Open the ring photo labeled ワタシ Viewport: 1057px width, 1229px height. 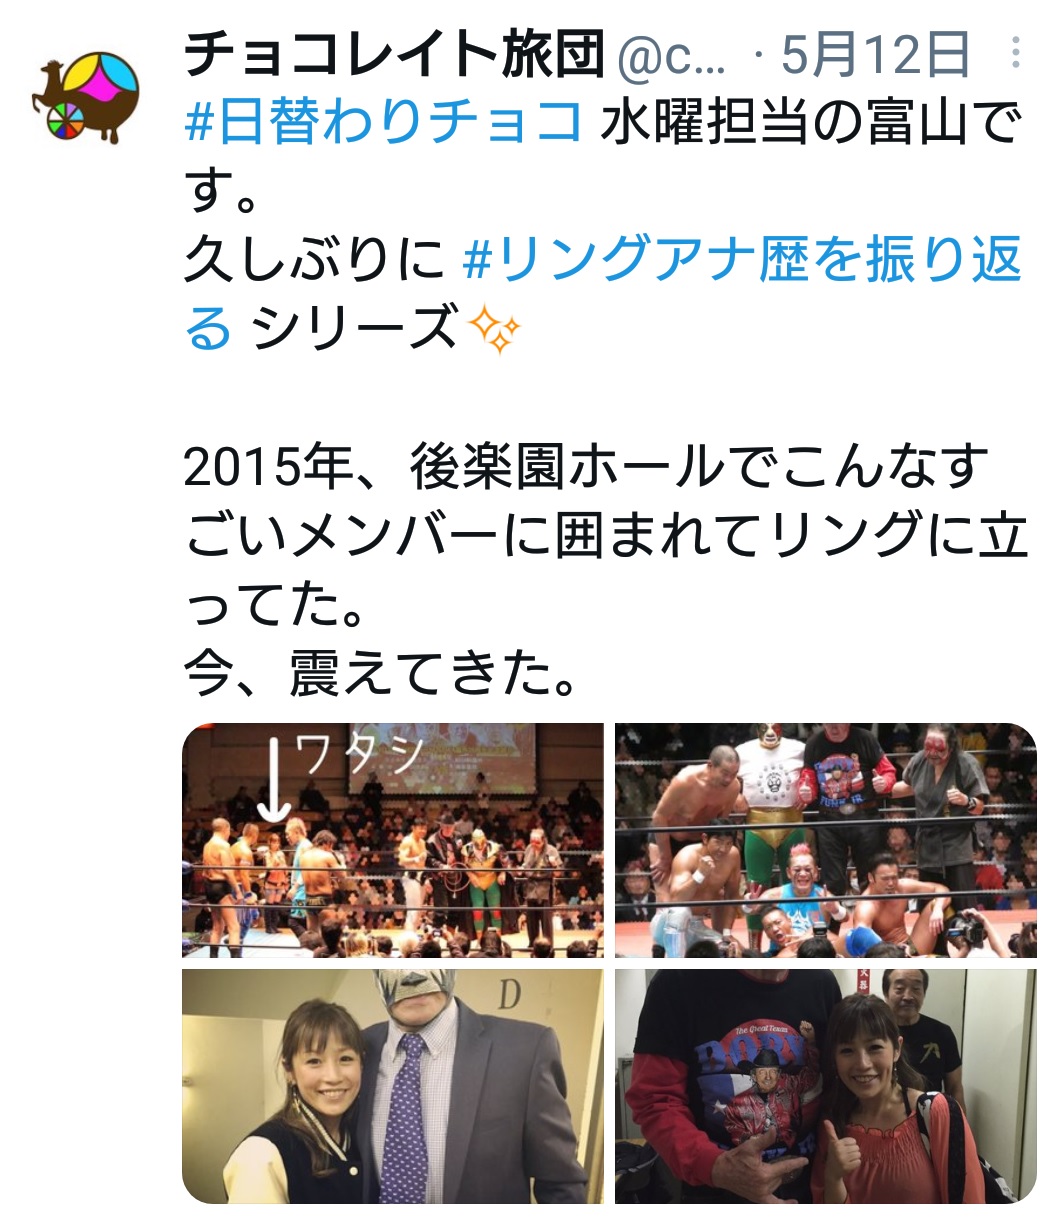point(393,840)
